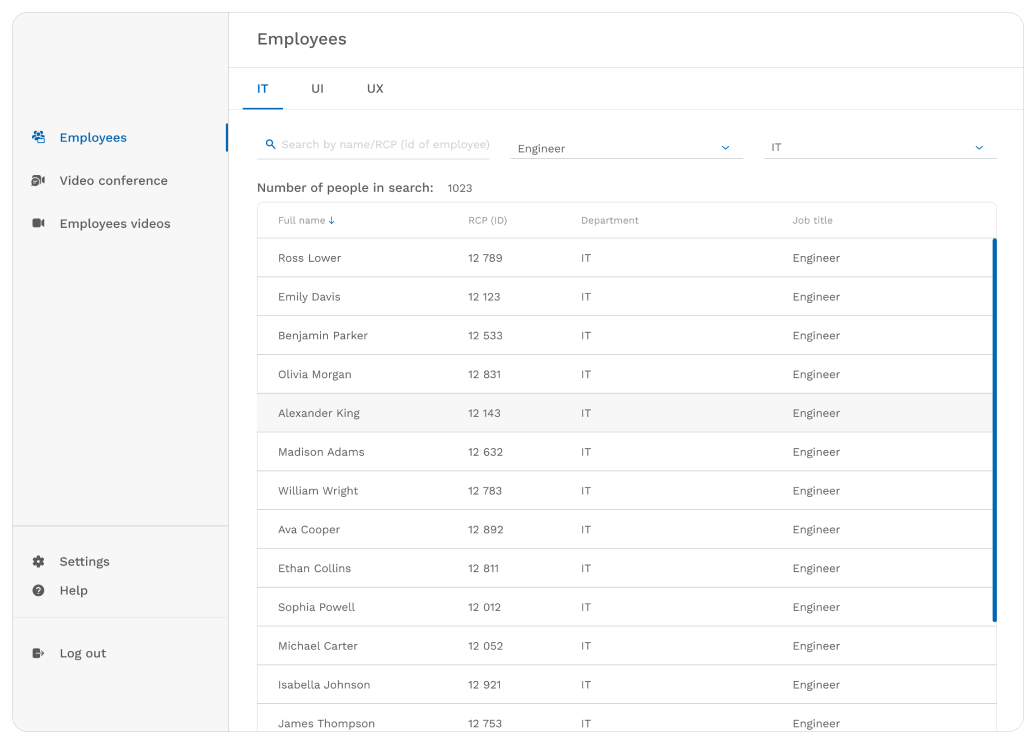Select the Video conference camera icon
The image size is (1036, 744).
(x=38, y=180)
